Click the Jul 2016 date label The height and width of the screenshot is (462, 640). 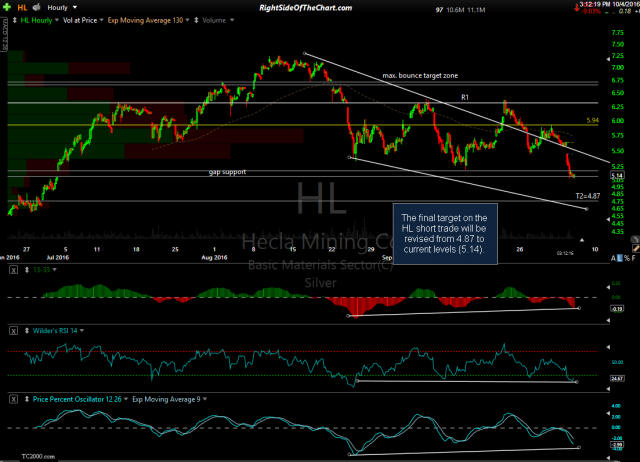point(58,257)
